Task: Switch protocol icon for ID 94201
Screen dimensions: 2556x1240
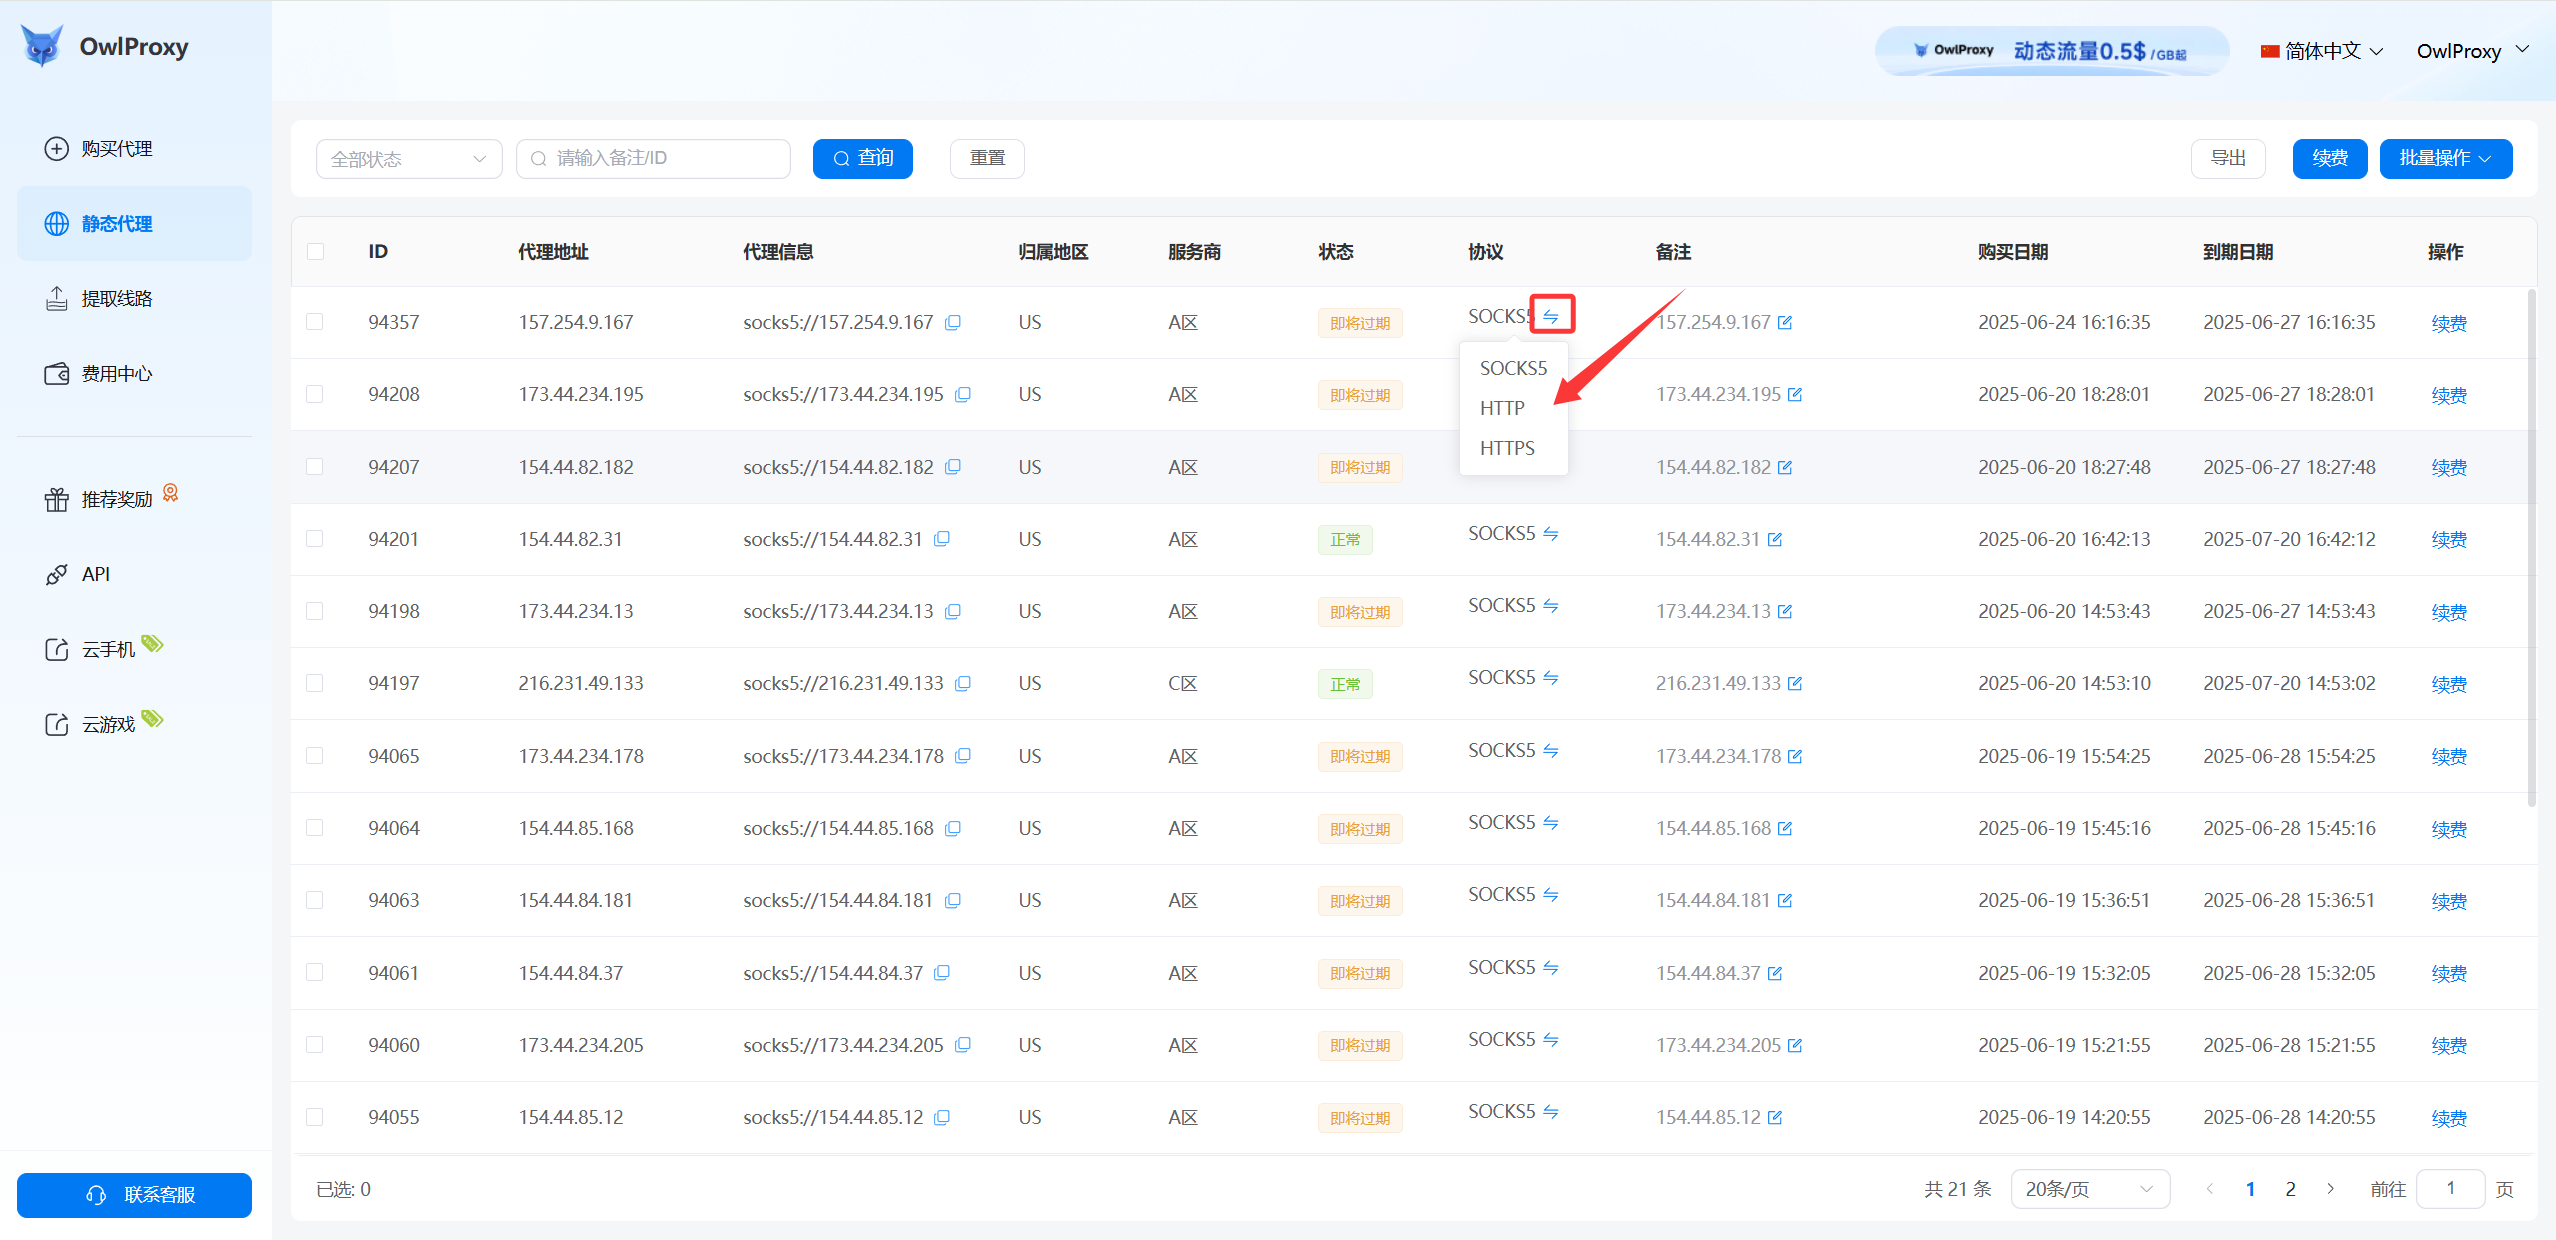Action: [x=1551, y=534]
